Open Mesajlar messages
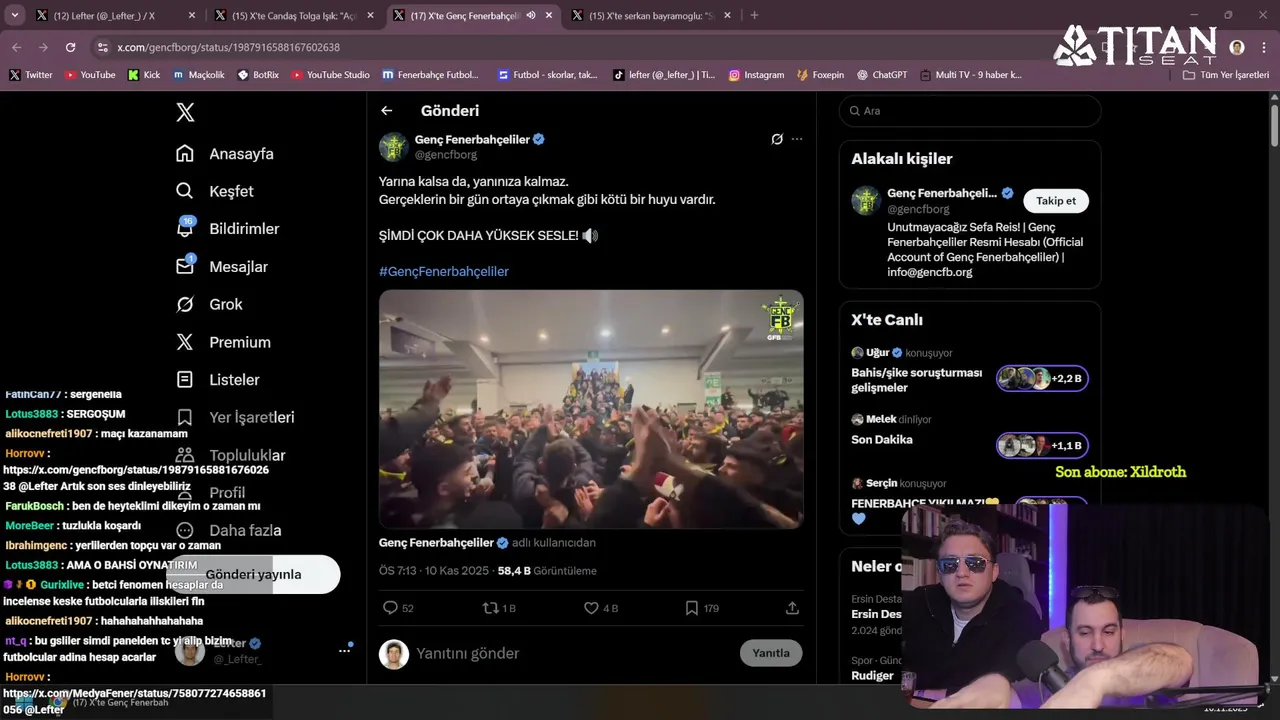The width and height of the screenshot is (1280, 720). (222, 267)
